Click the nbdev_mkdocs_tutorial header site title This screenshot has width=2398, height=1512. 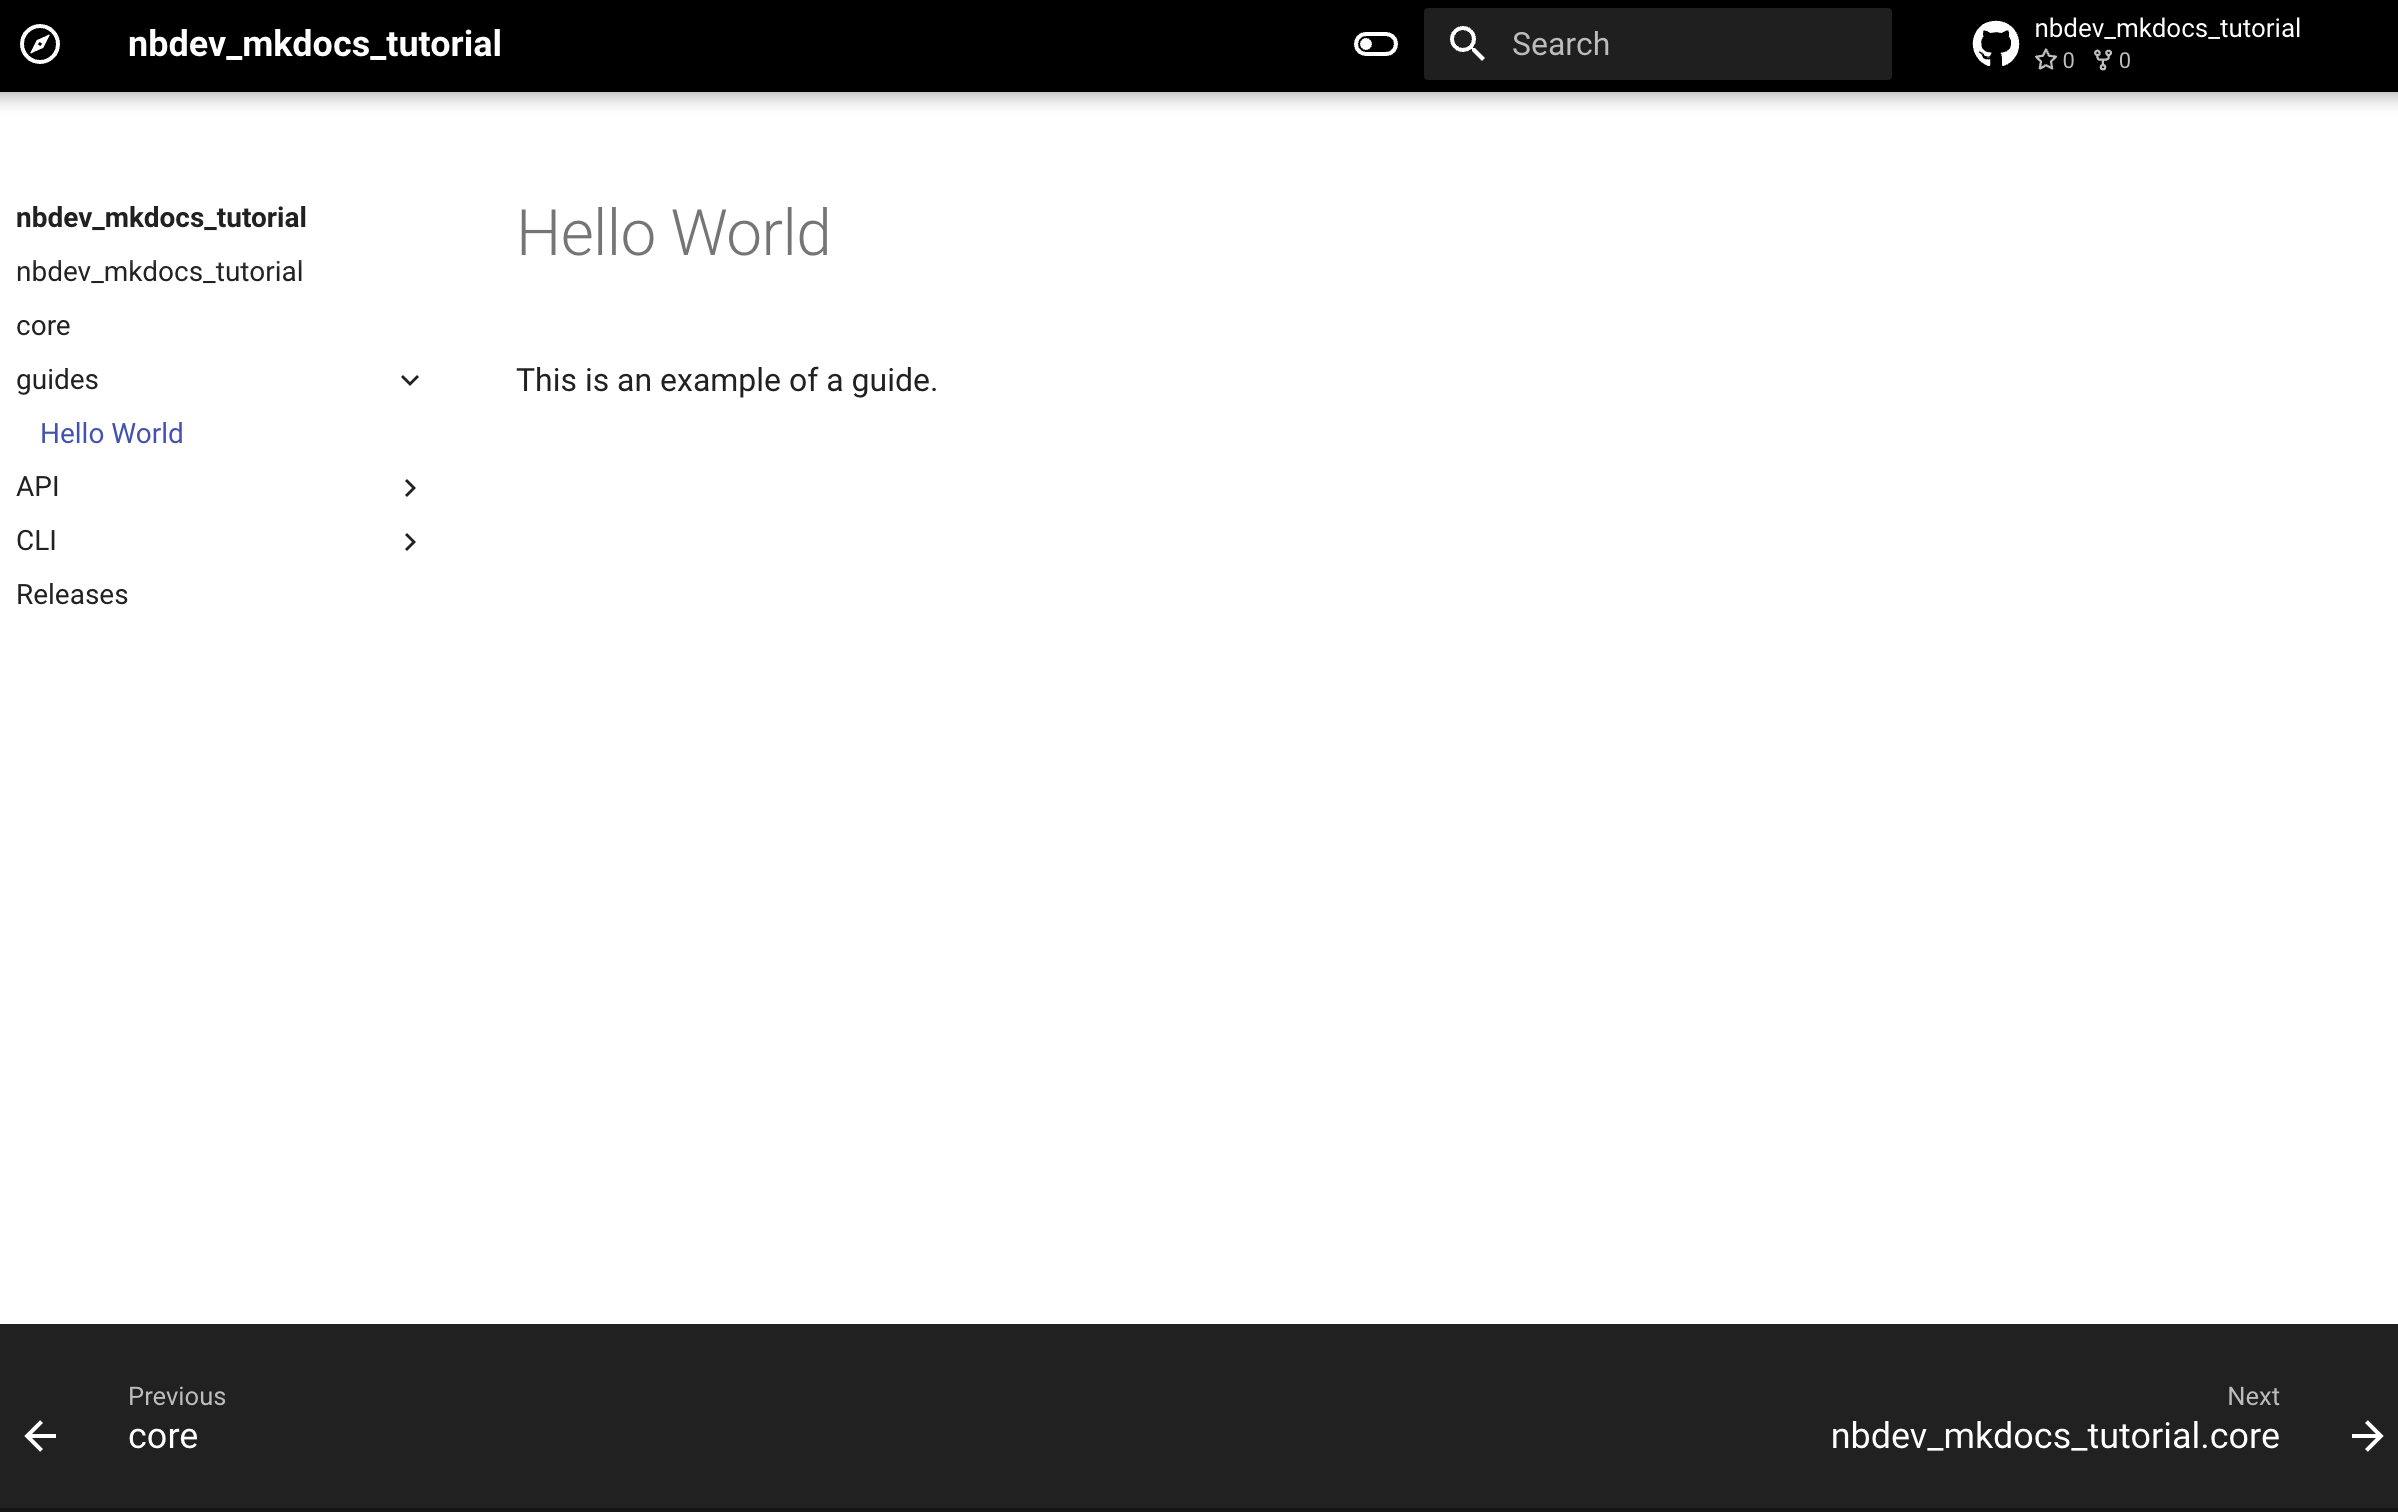314,44
